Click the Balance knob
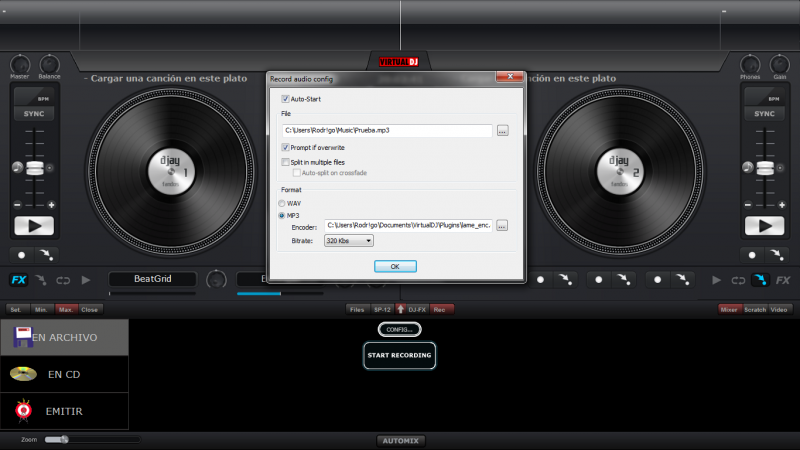The width and height of the screenshot is (800, 450). point(49,64)
